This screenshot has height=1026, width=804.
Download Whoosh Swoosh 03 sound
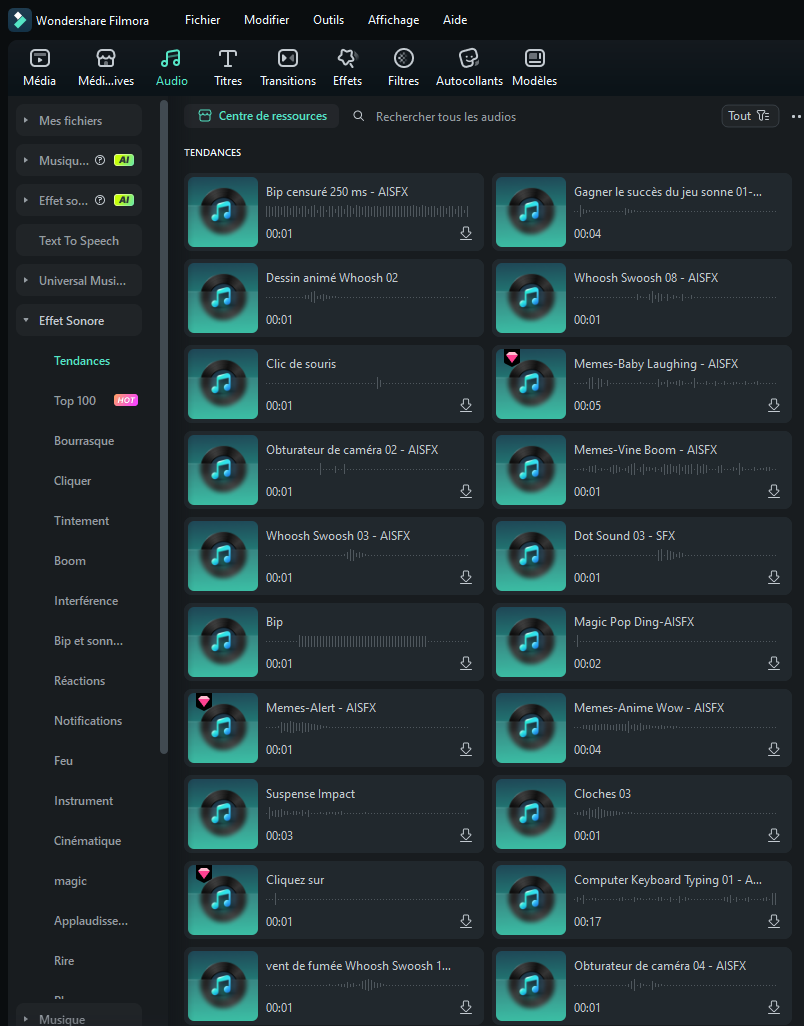tap(466, 578)
